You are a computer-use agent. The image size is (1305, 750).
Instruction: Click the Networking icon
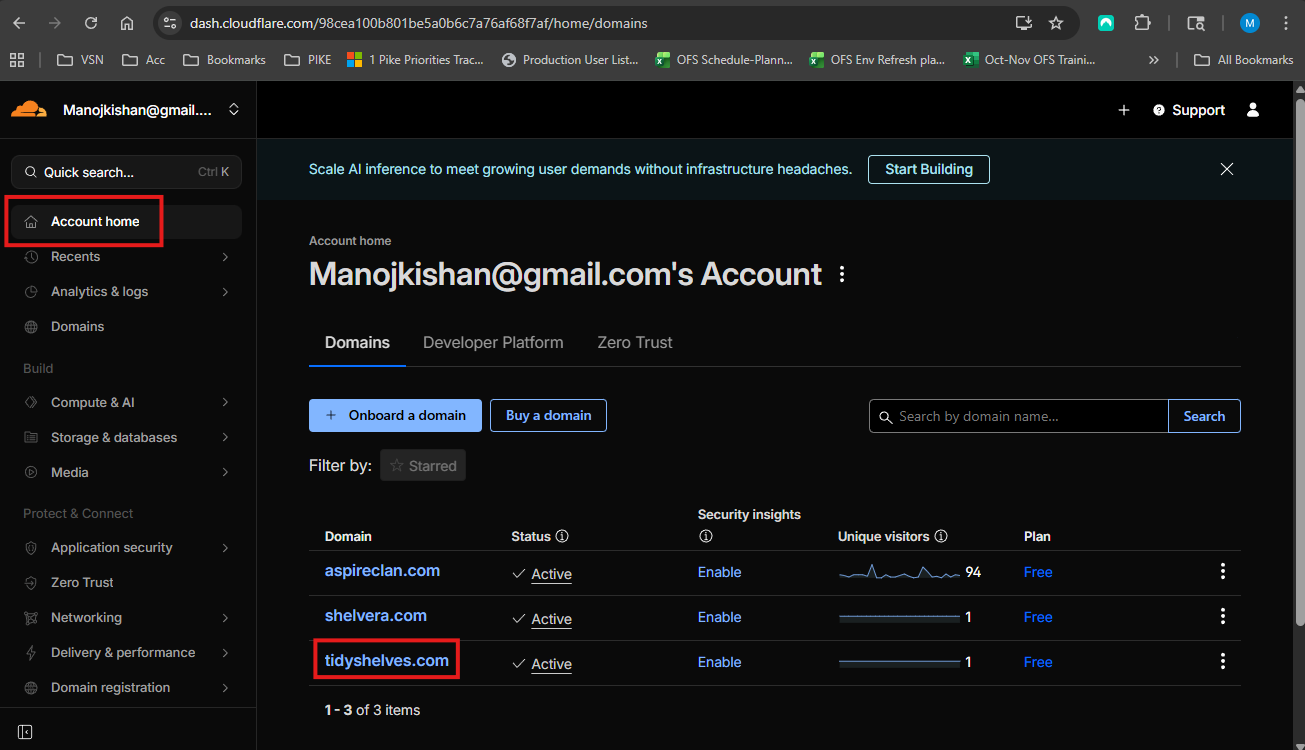point(31,618)
